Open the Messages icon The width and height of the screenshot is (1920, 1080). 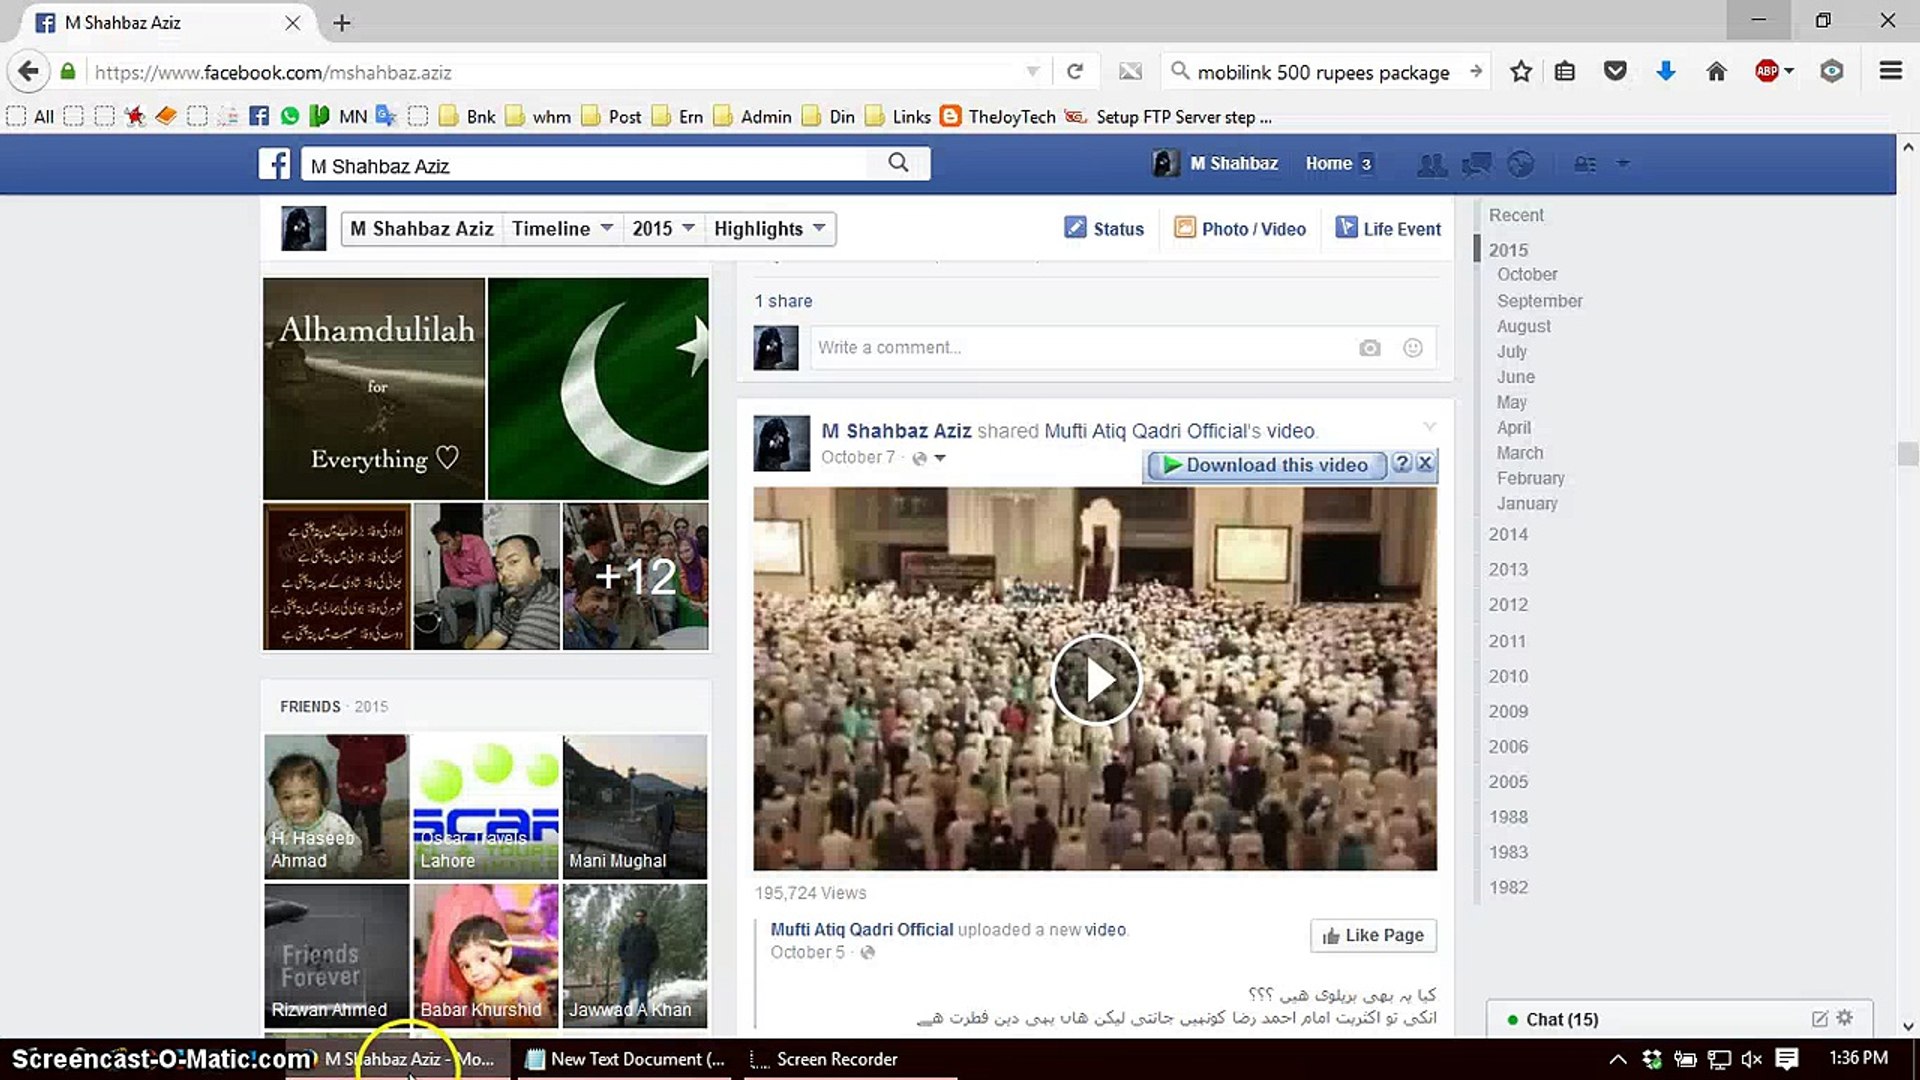1476,164
